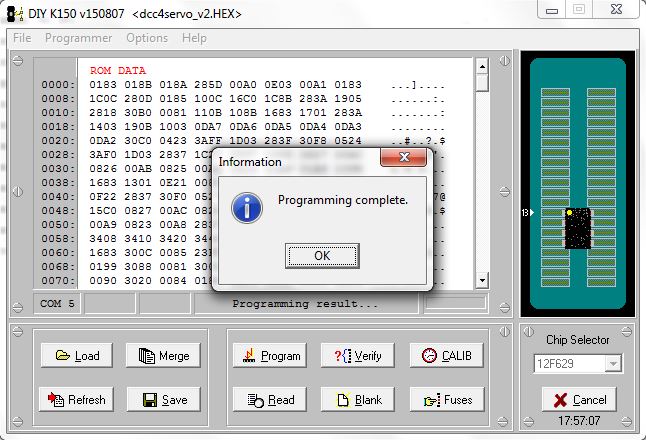Close the Information dialog with X
Image resolution: width=646 pixels, height=440 pixels.
(406, 159)
